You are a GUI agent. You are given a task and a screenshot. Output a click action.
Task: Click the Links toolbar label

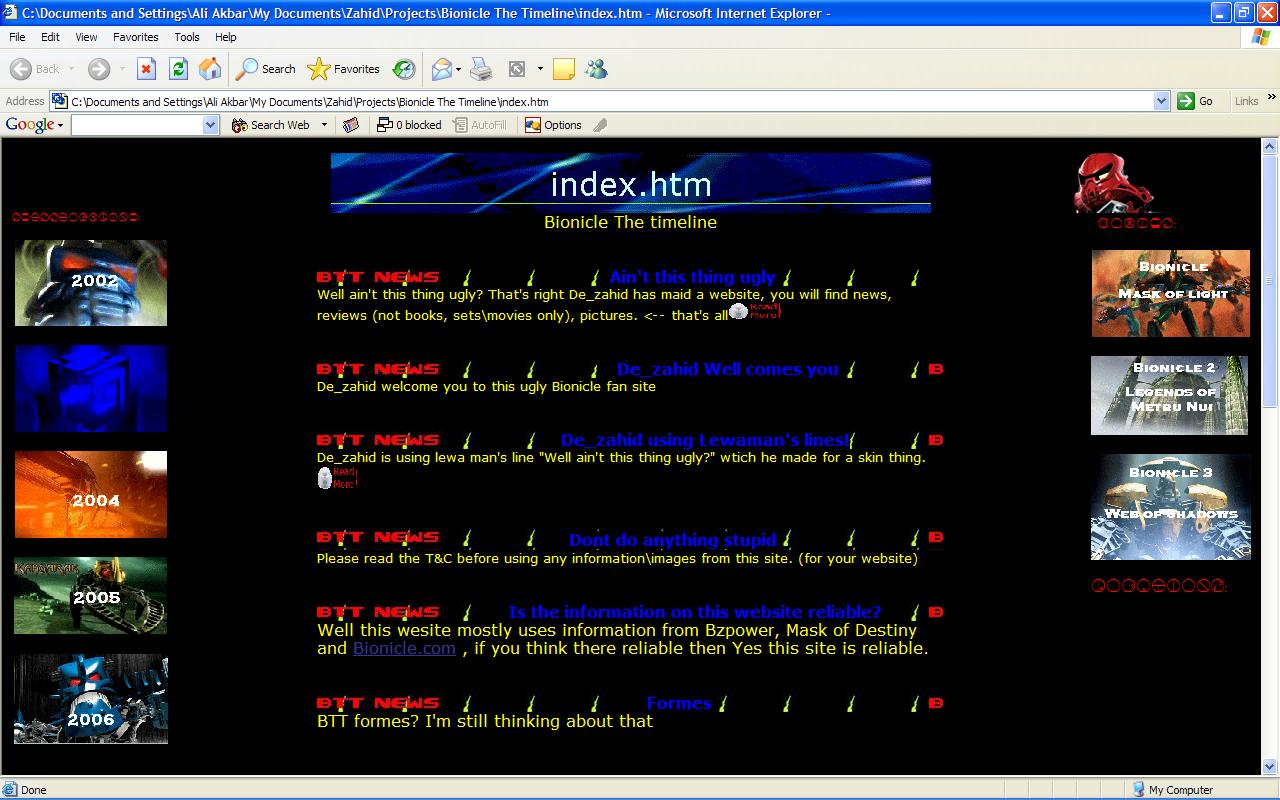point(1246,101)
